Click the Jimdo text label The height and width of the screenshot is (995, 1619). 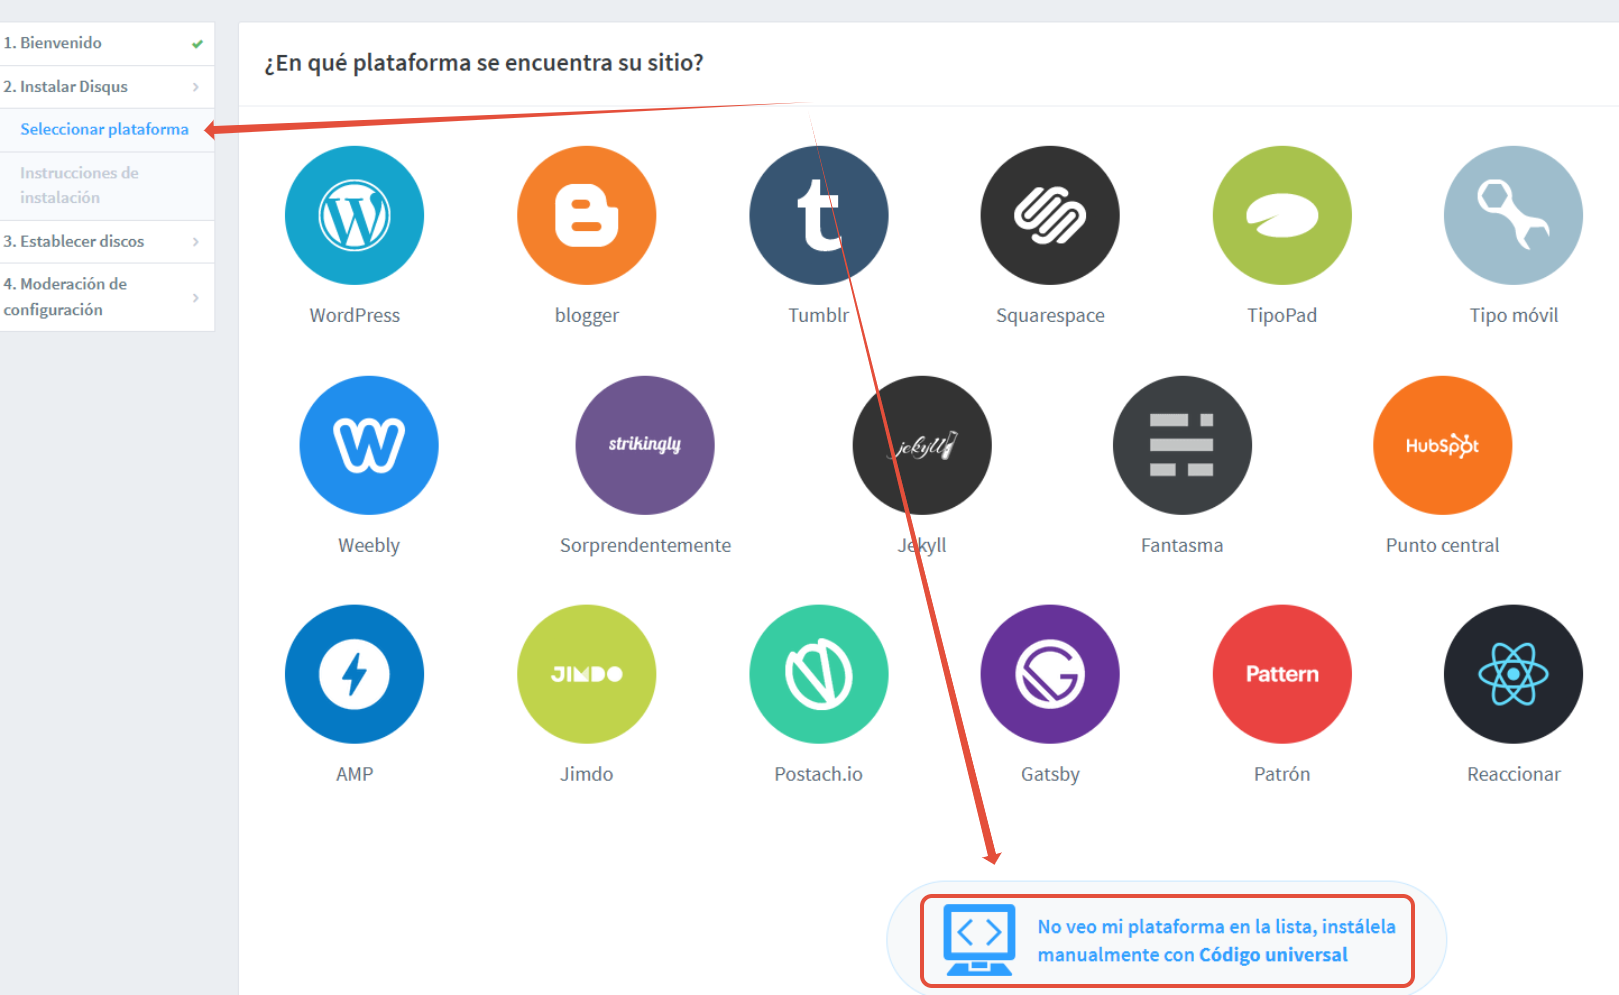(x=586, y=774)
